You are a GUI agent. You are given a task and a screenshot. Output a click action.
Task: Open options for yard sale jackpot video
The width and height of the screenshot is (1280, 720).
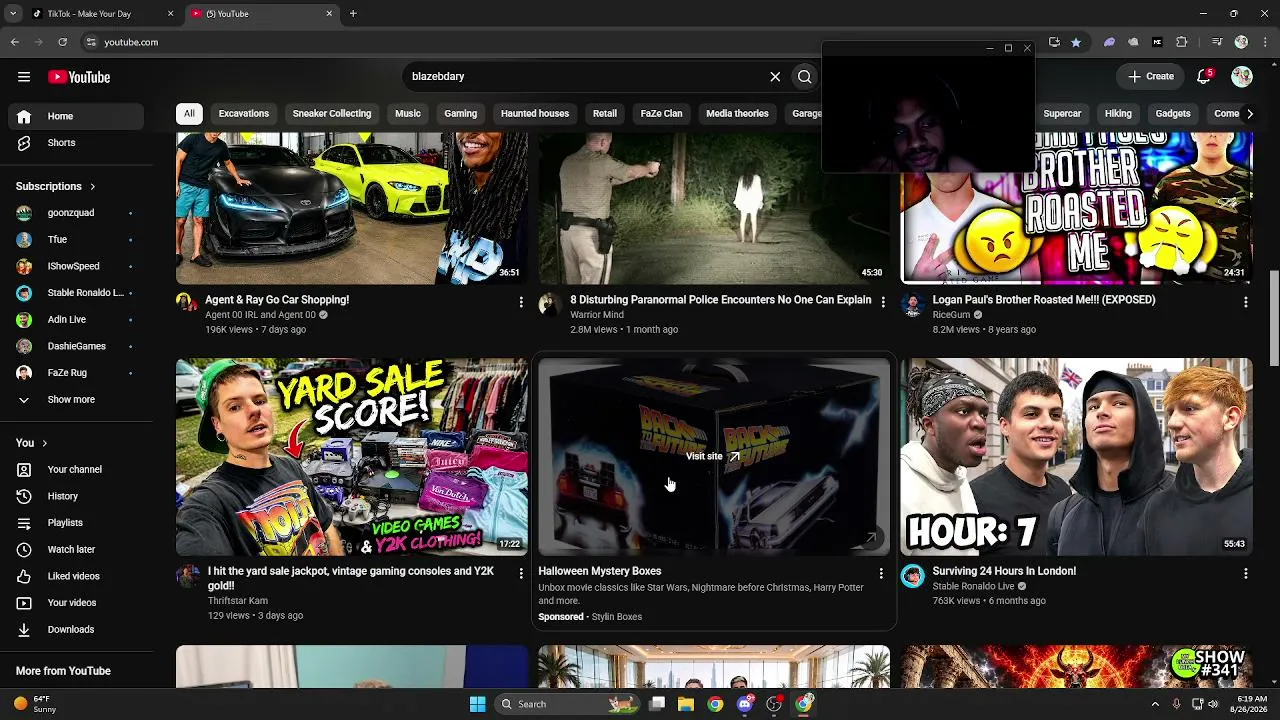(x=521, y=573)
